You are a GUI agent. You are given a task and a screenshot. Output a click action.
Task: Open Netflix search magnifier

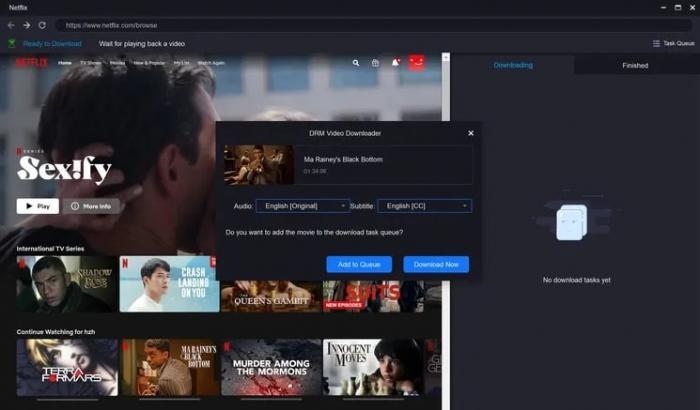coord(356,63)
